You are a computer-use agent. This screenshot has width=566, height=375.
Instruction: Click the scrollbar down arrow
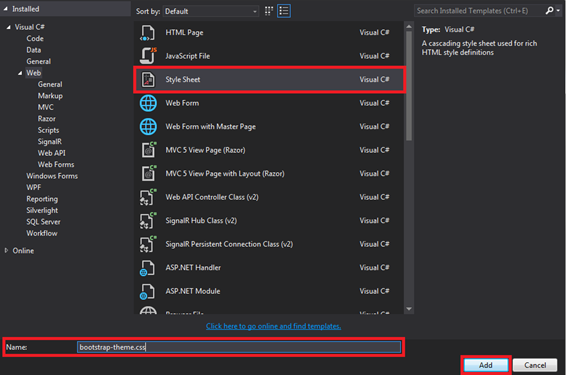tap(409, 309)
